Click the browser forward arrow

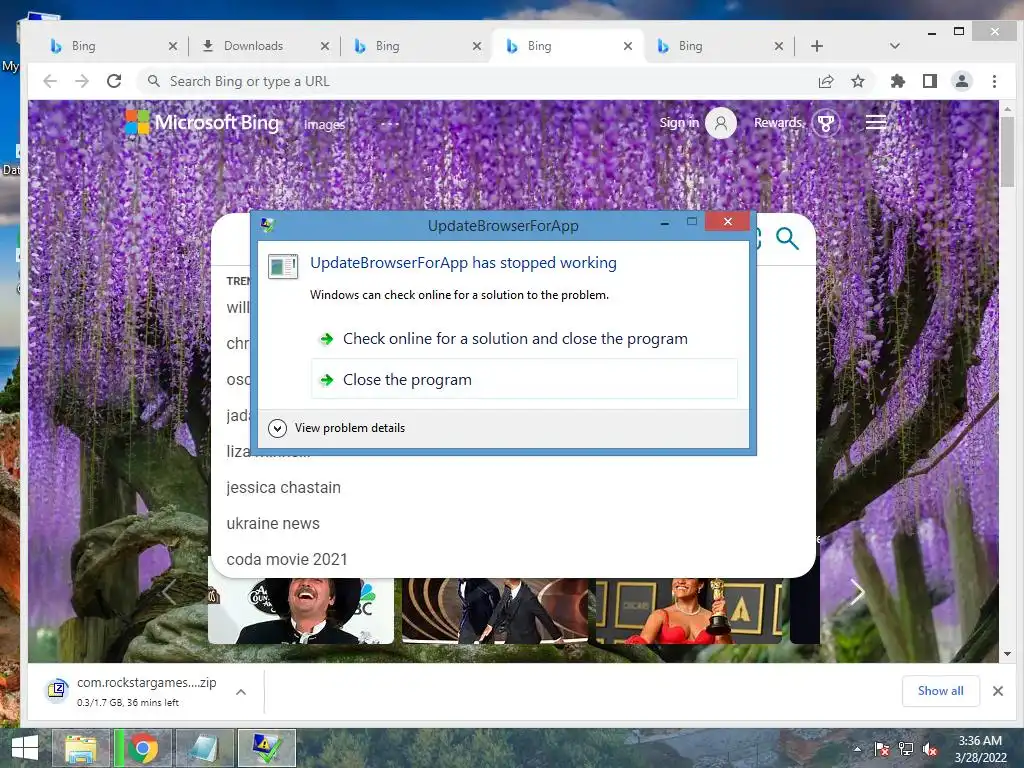pos(82,81)
